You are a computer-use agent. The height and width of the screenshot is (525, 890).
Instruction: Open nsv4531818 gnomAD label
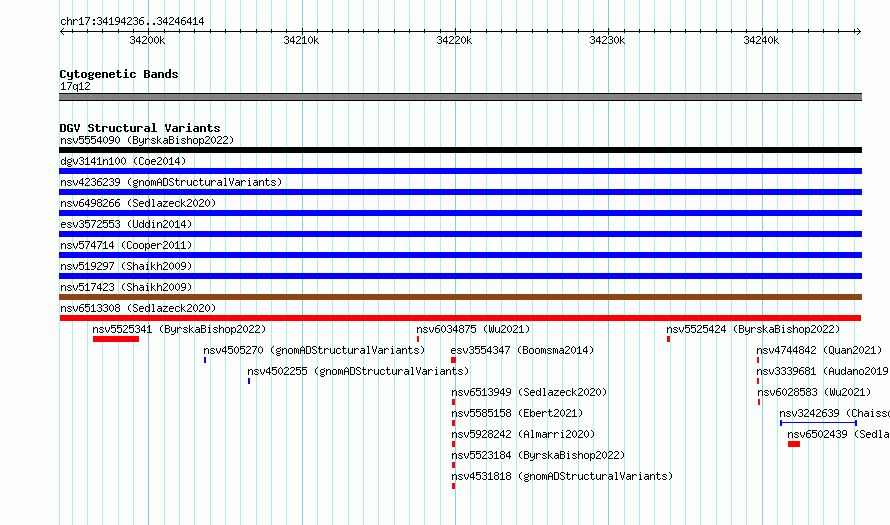click(x=562, y=476)
